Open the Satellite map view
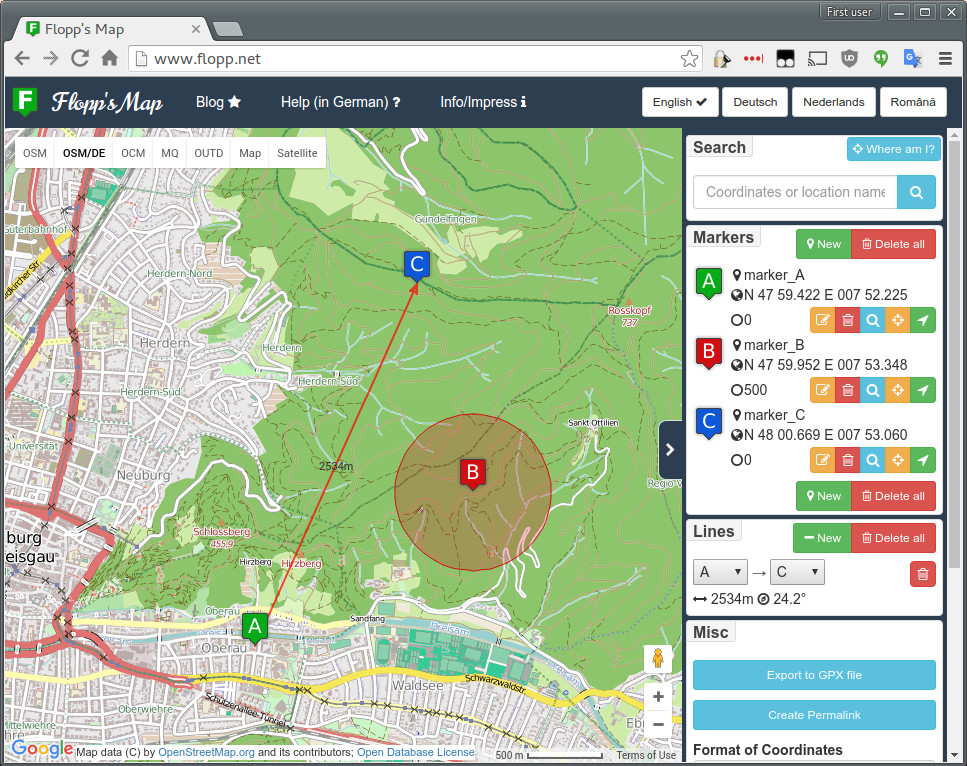Screen dimensions: 967x766 point(297,153)
